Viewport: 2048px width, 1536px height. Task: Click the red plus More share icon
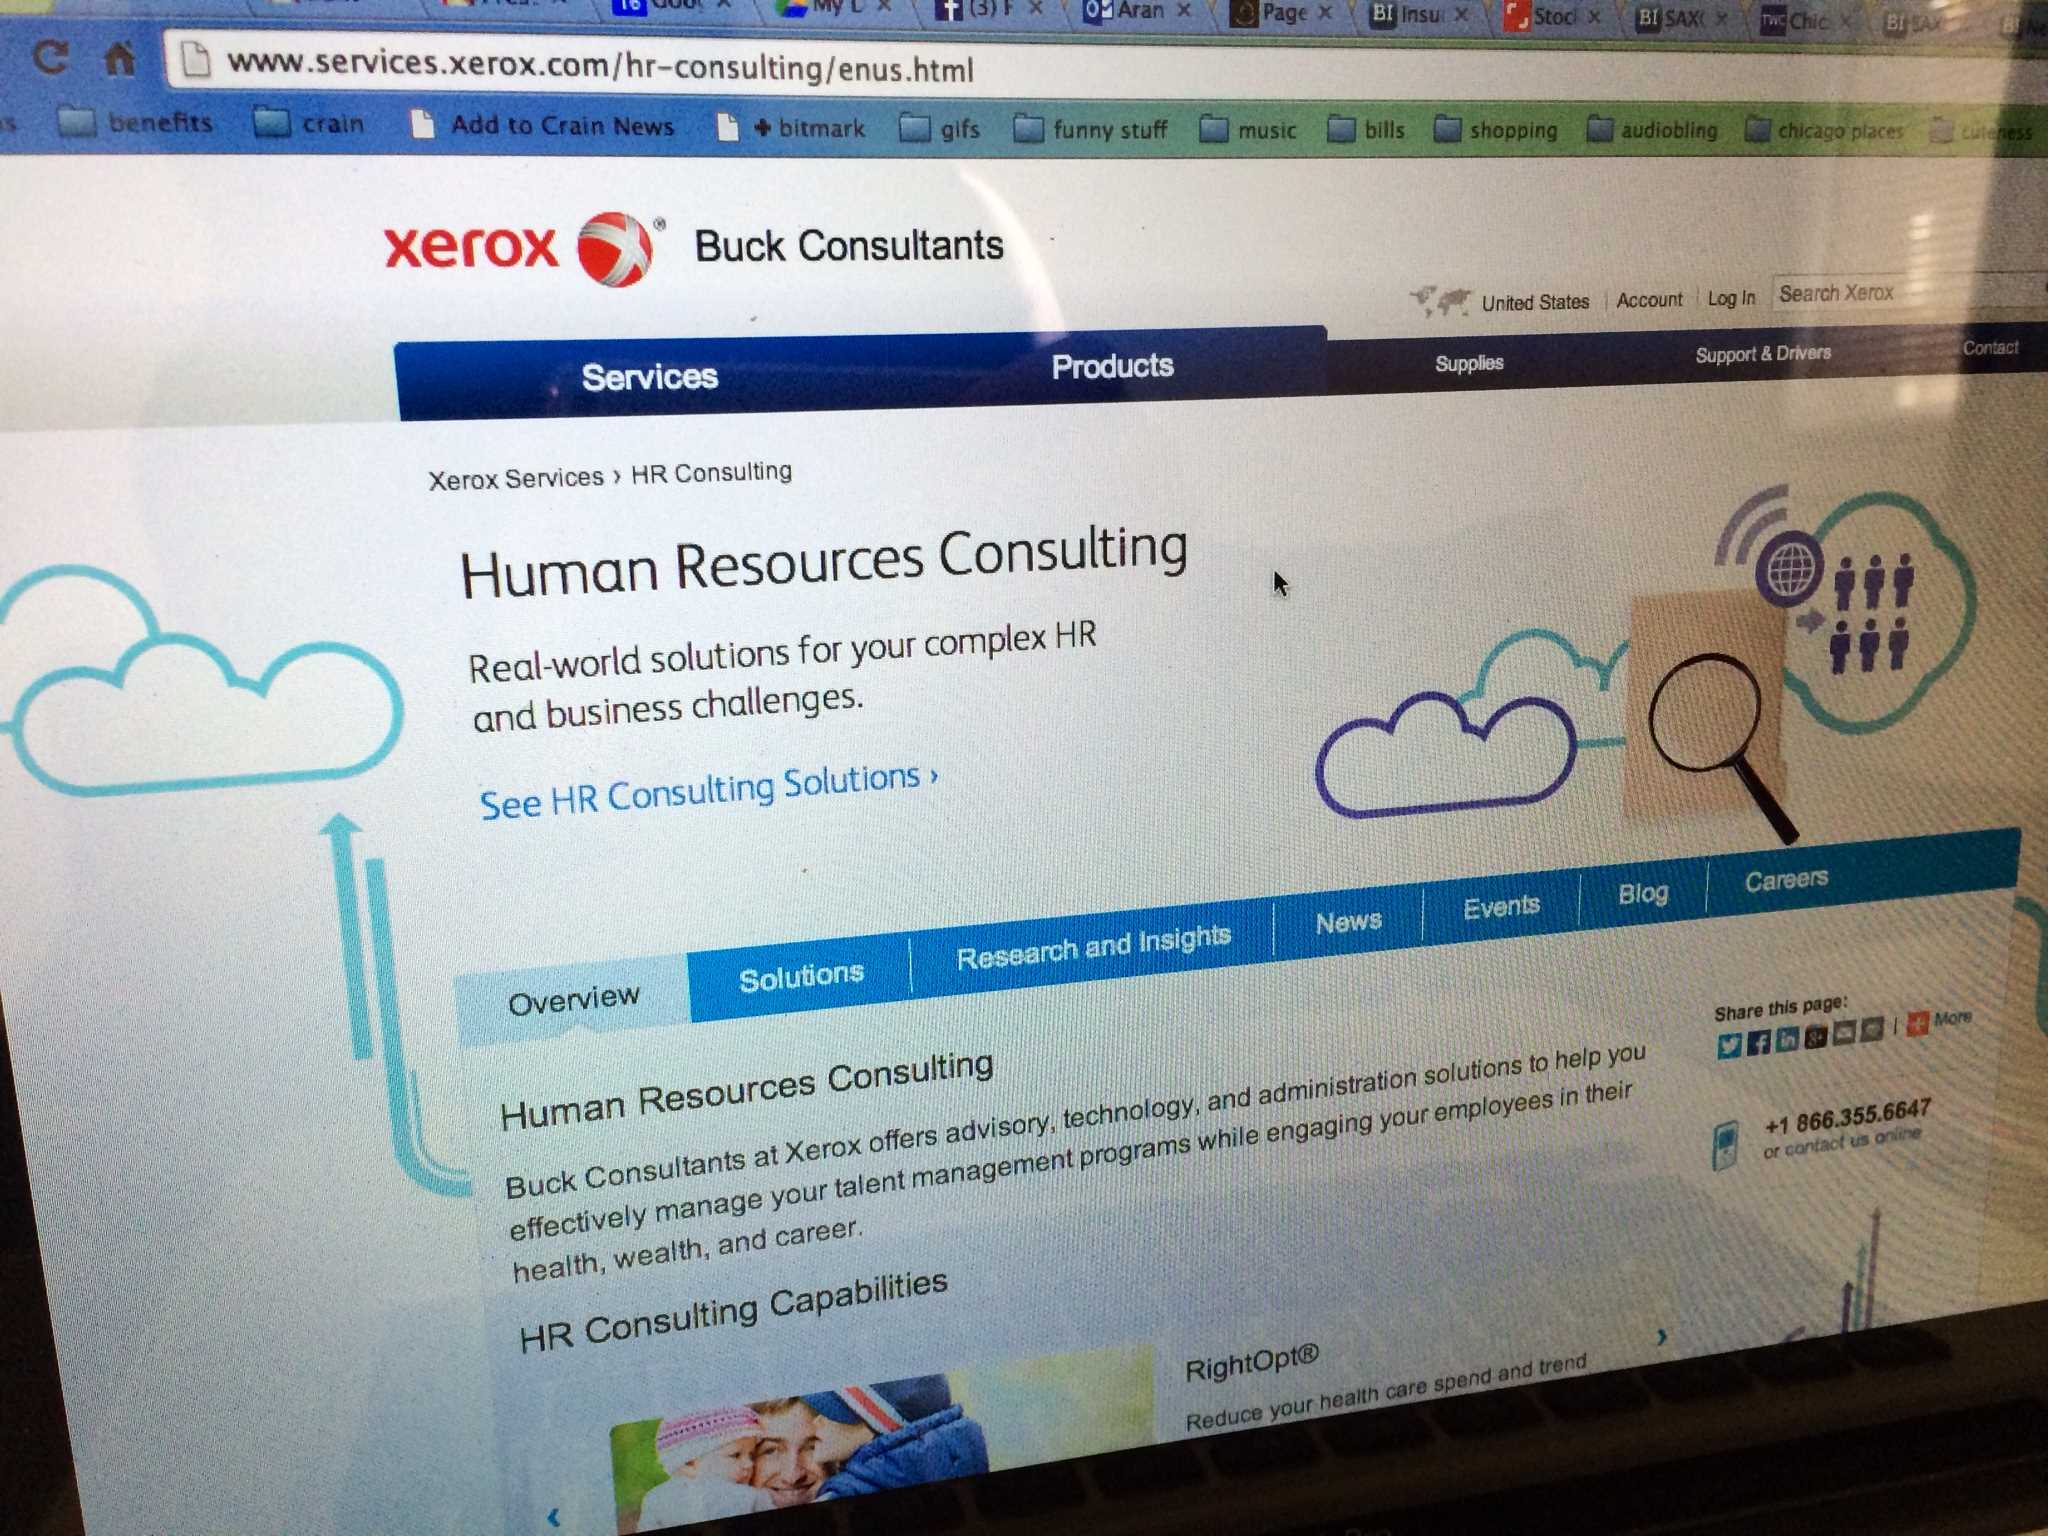click(1917, 1023)
